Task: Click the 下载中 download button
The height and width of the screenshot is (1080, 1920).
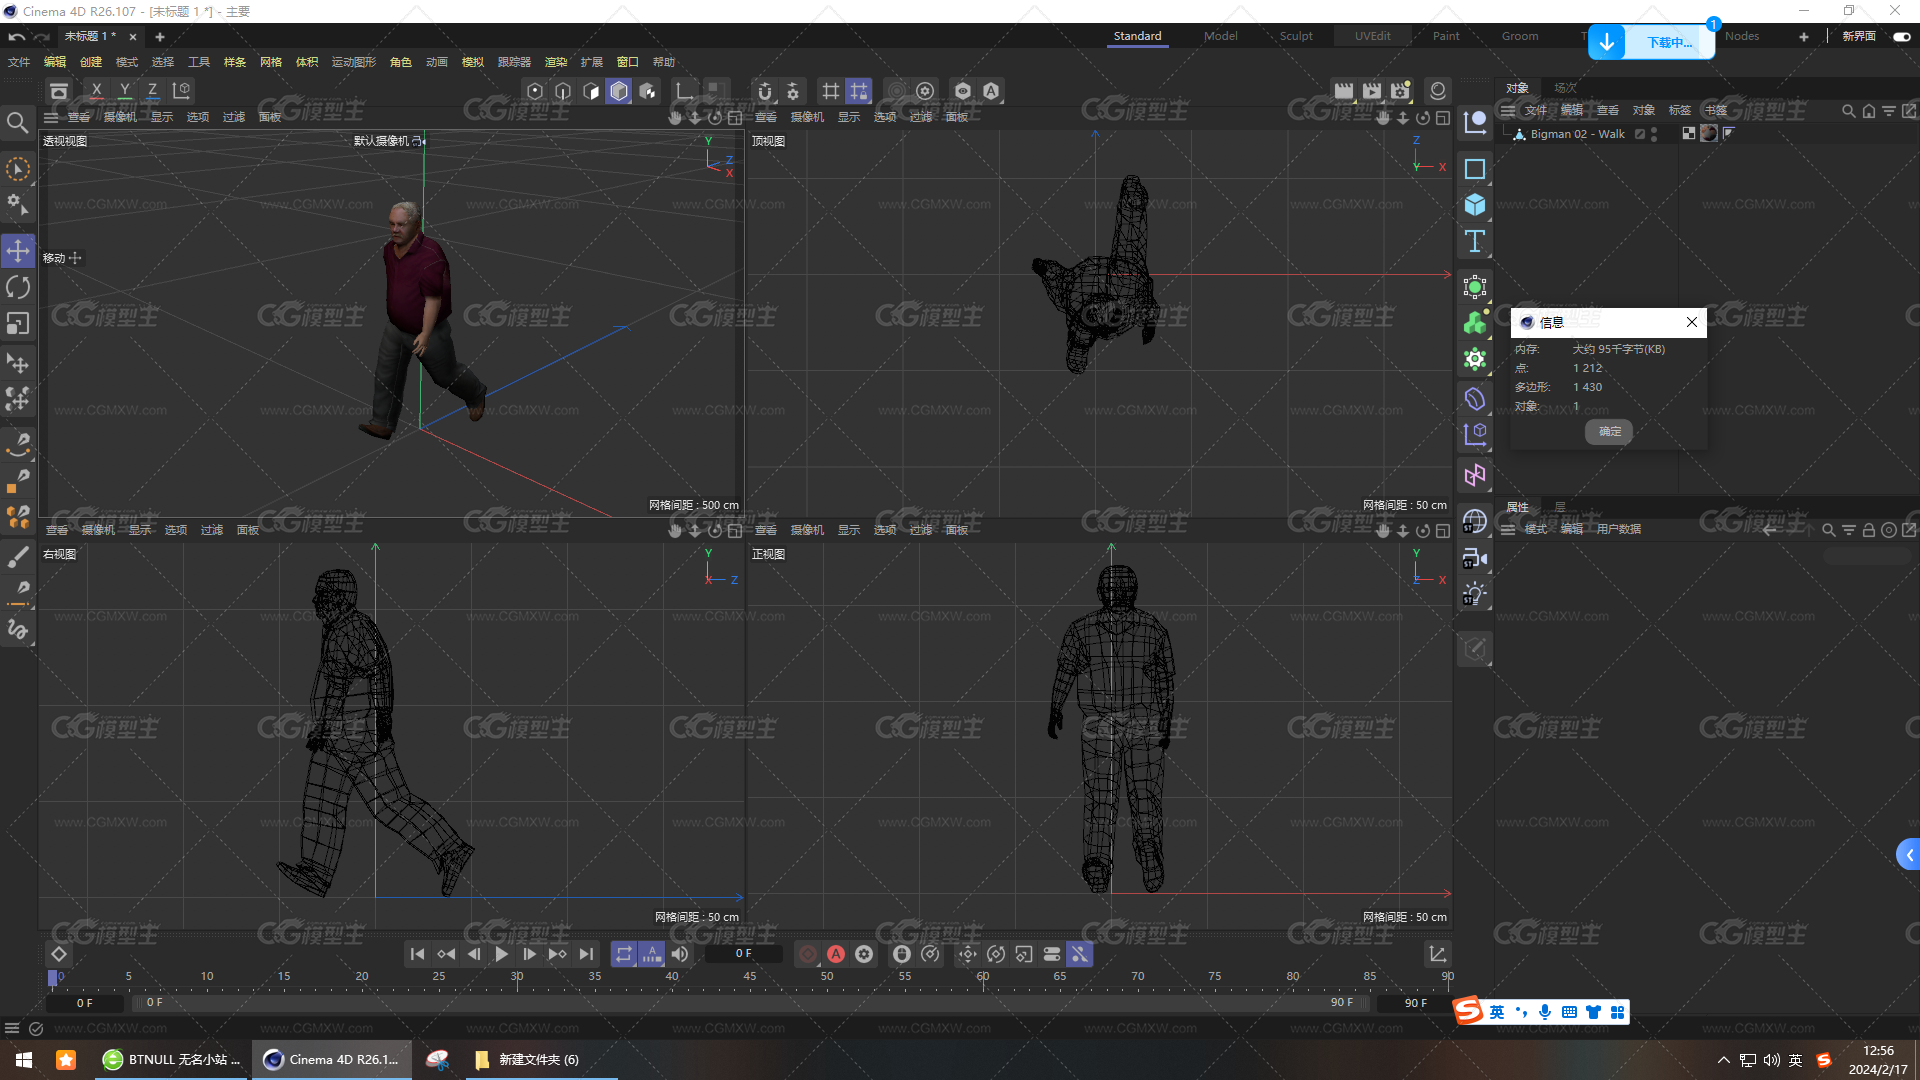Action: click(x=1651, y=42)
